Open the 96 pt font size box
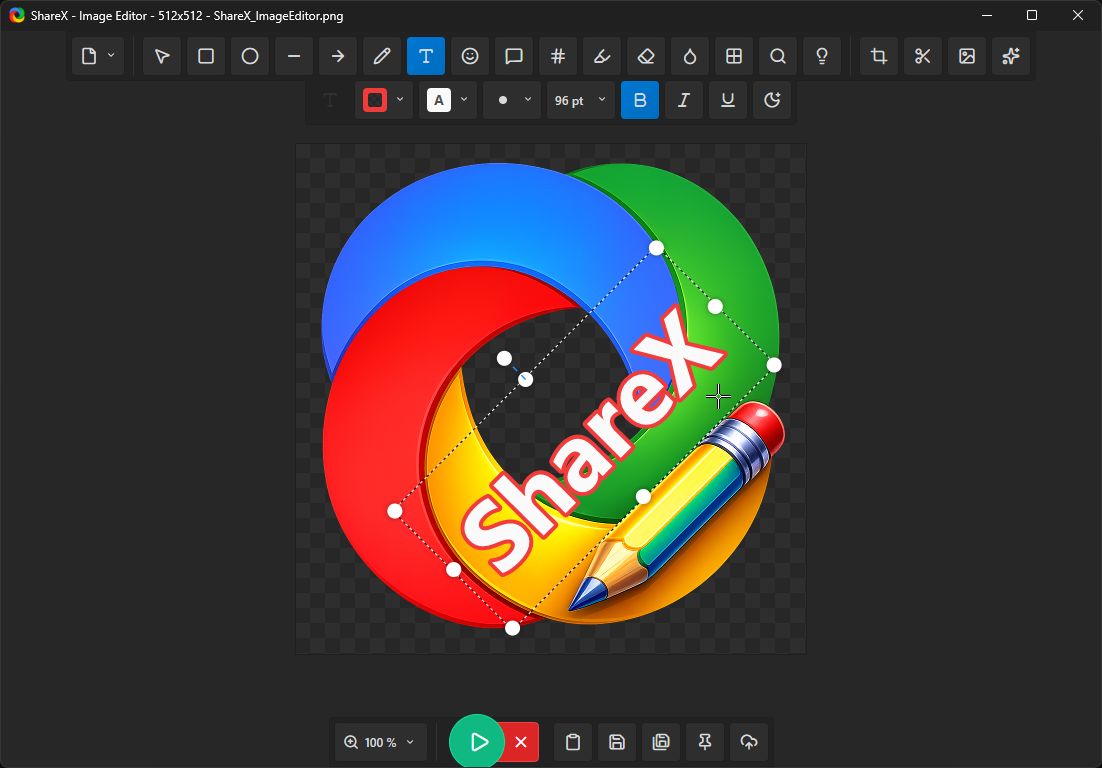The width and height of the screenshot is (1102, 768). (x=581, y=100)
